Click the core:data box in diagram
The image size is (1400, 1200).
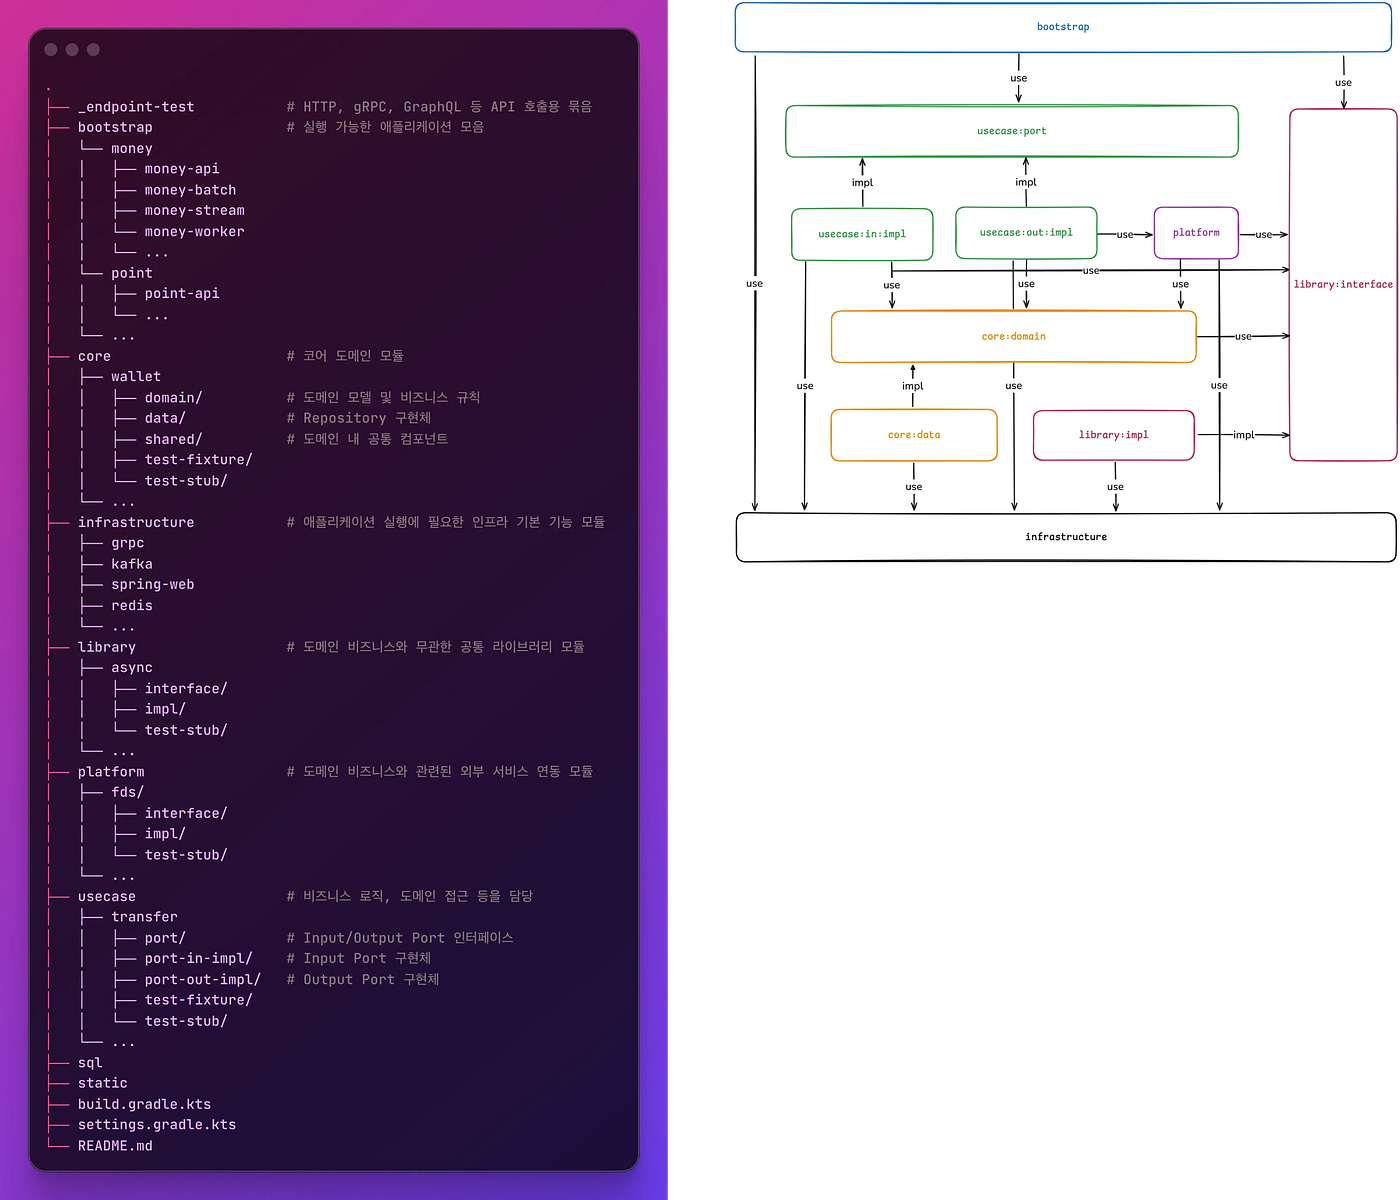914,435
